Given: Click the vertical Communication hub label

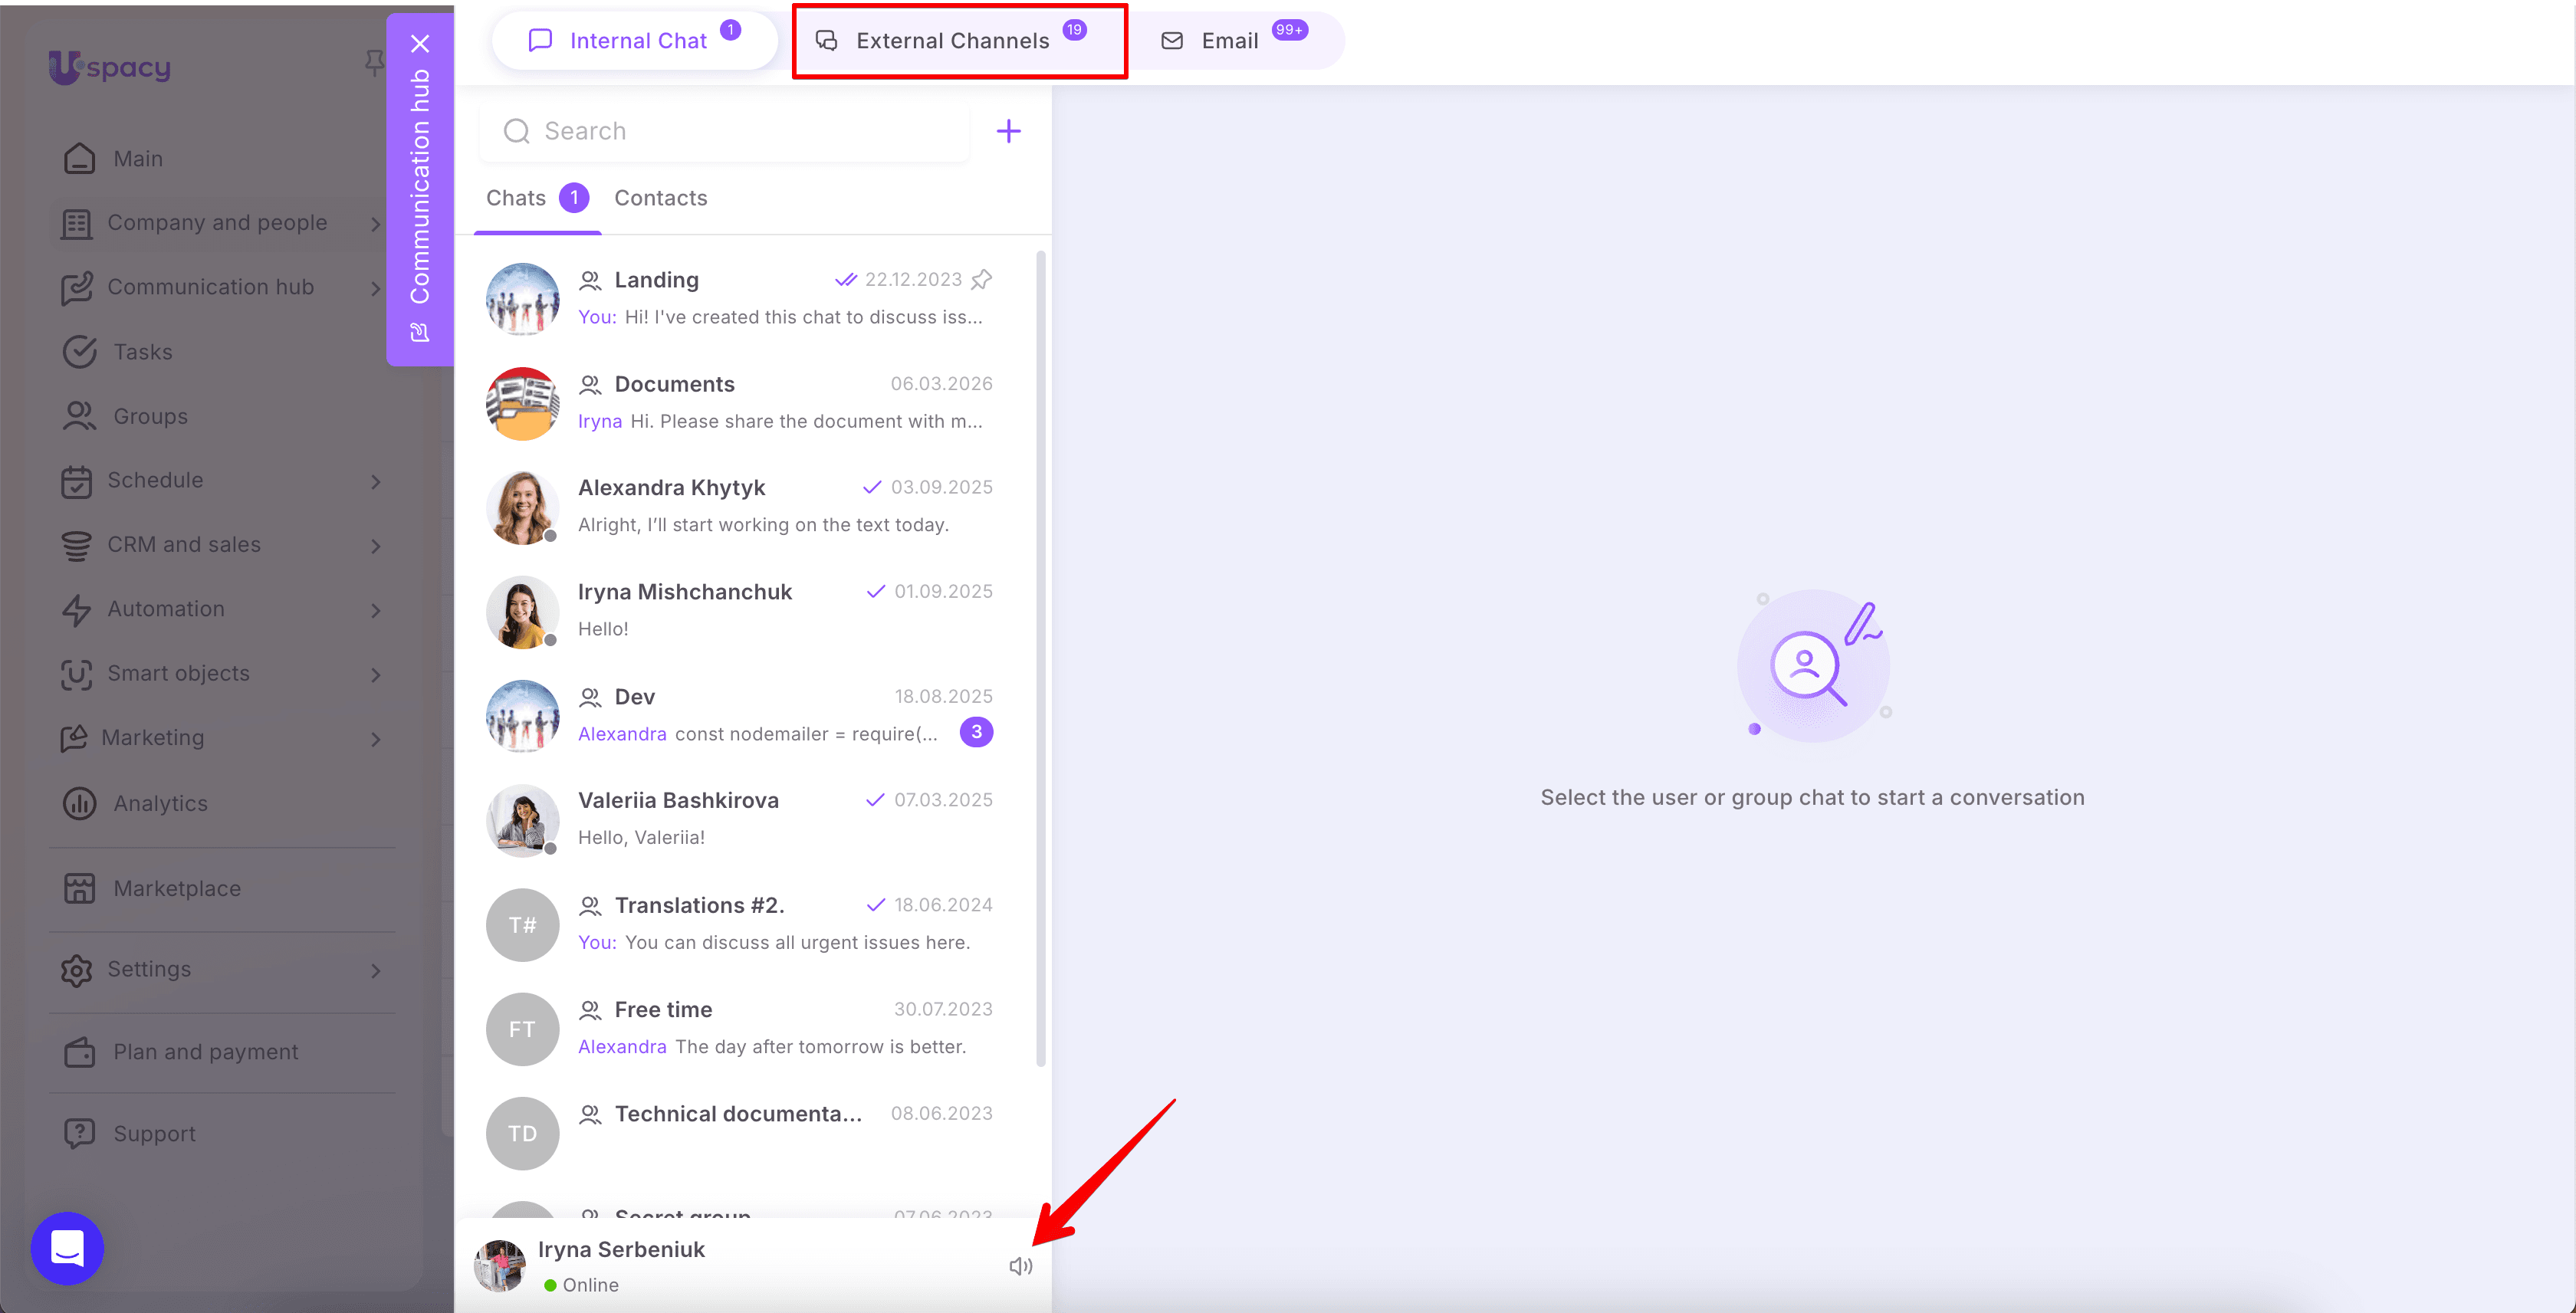Looking at the screenshot, I should [420, 186].
